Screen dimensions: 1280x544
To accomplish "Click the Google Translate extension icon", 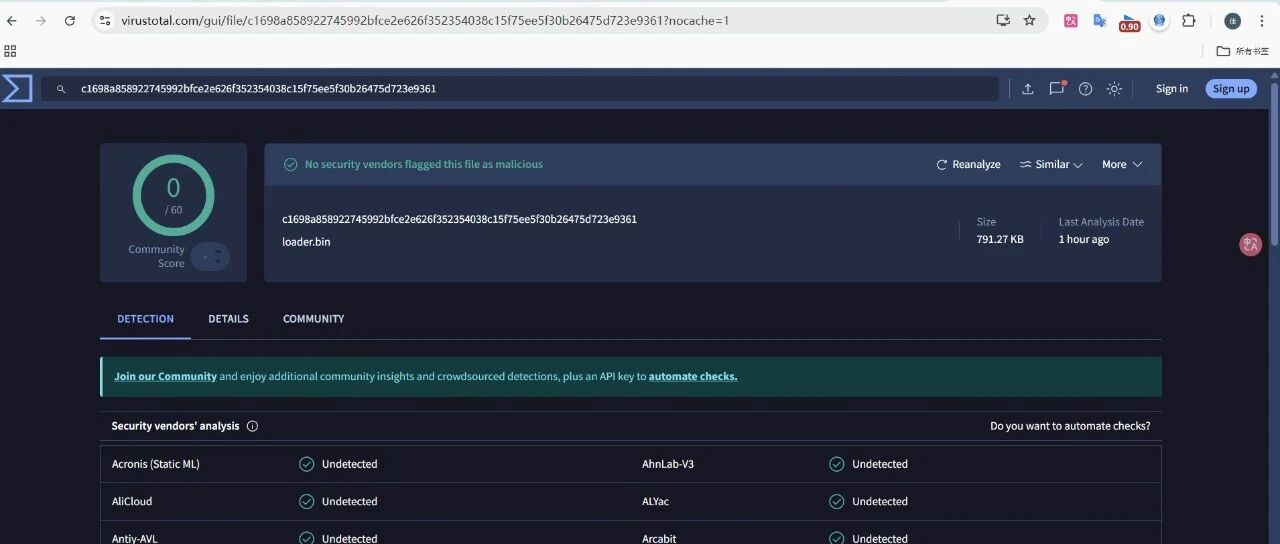I will click(1100, 20).
